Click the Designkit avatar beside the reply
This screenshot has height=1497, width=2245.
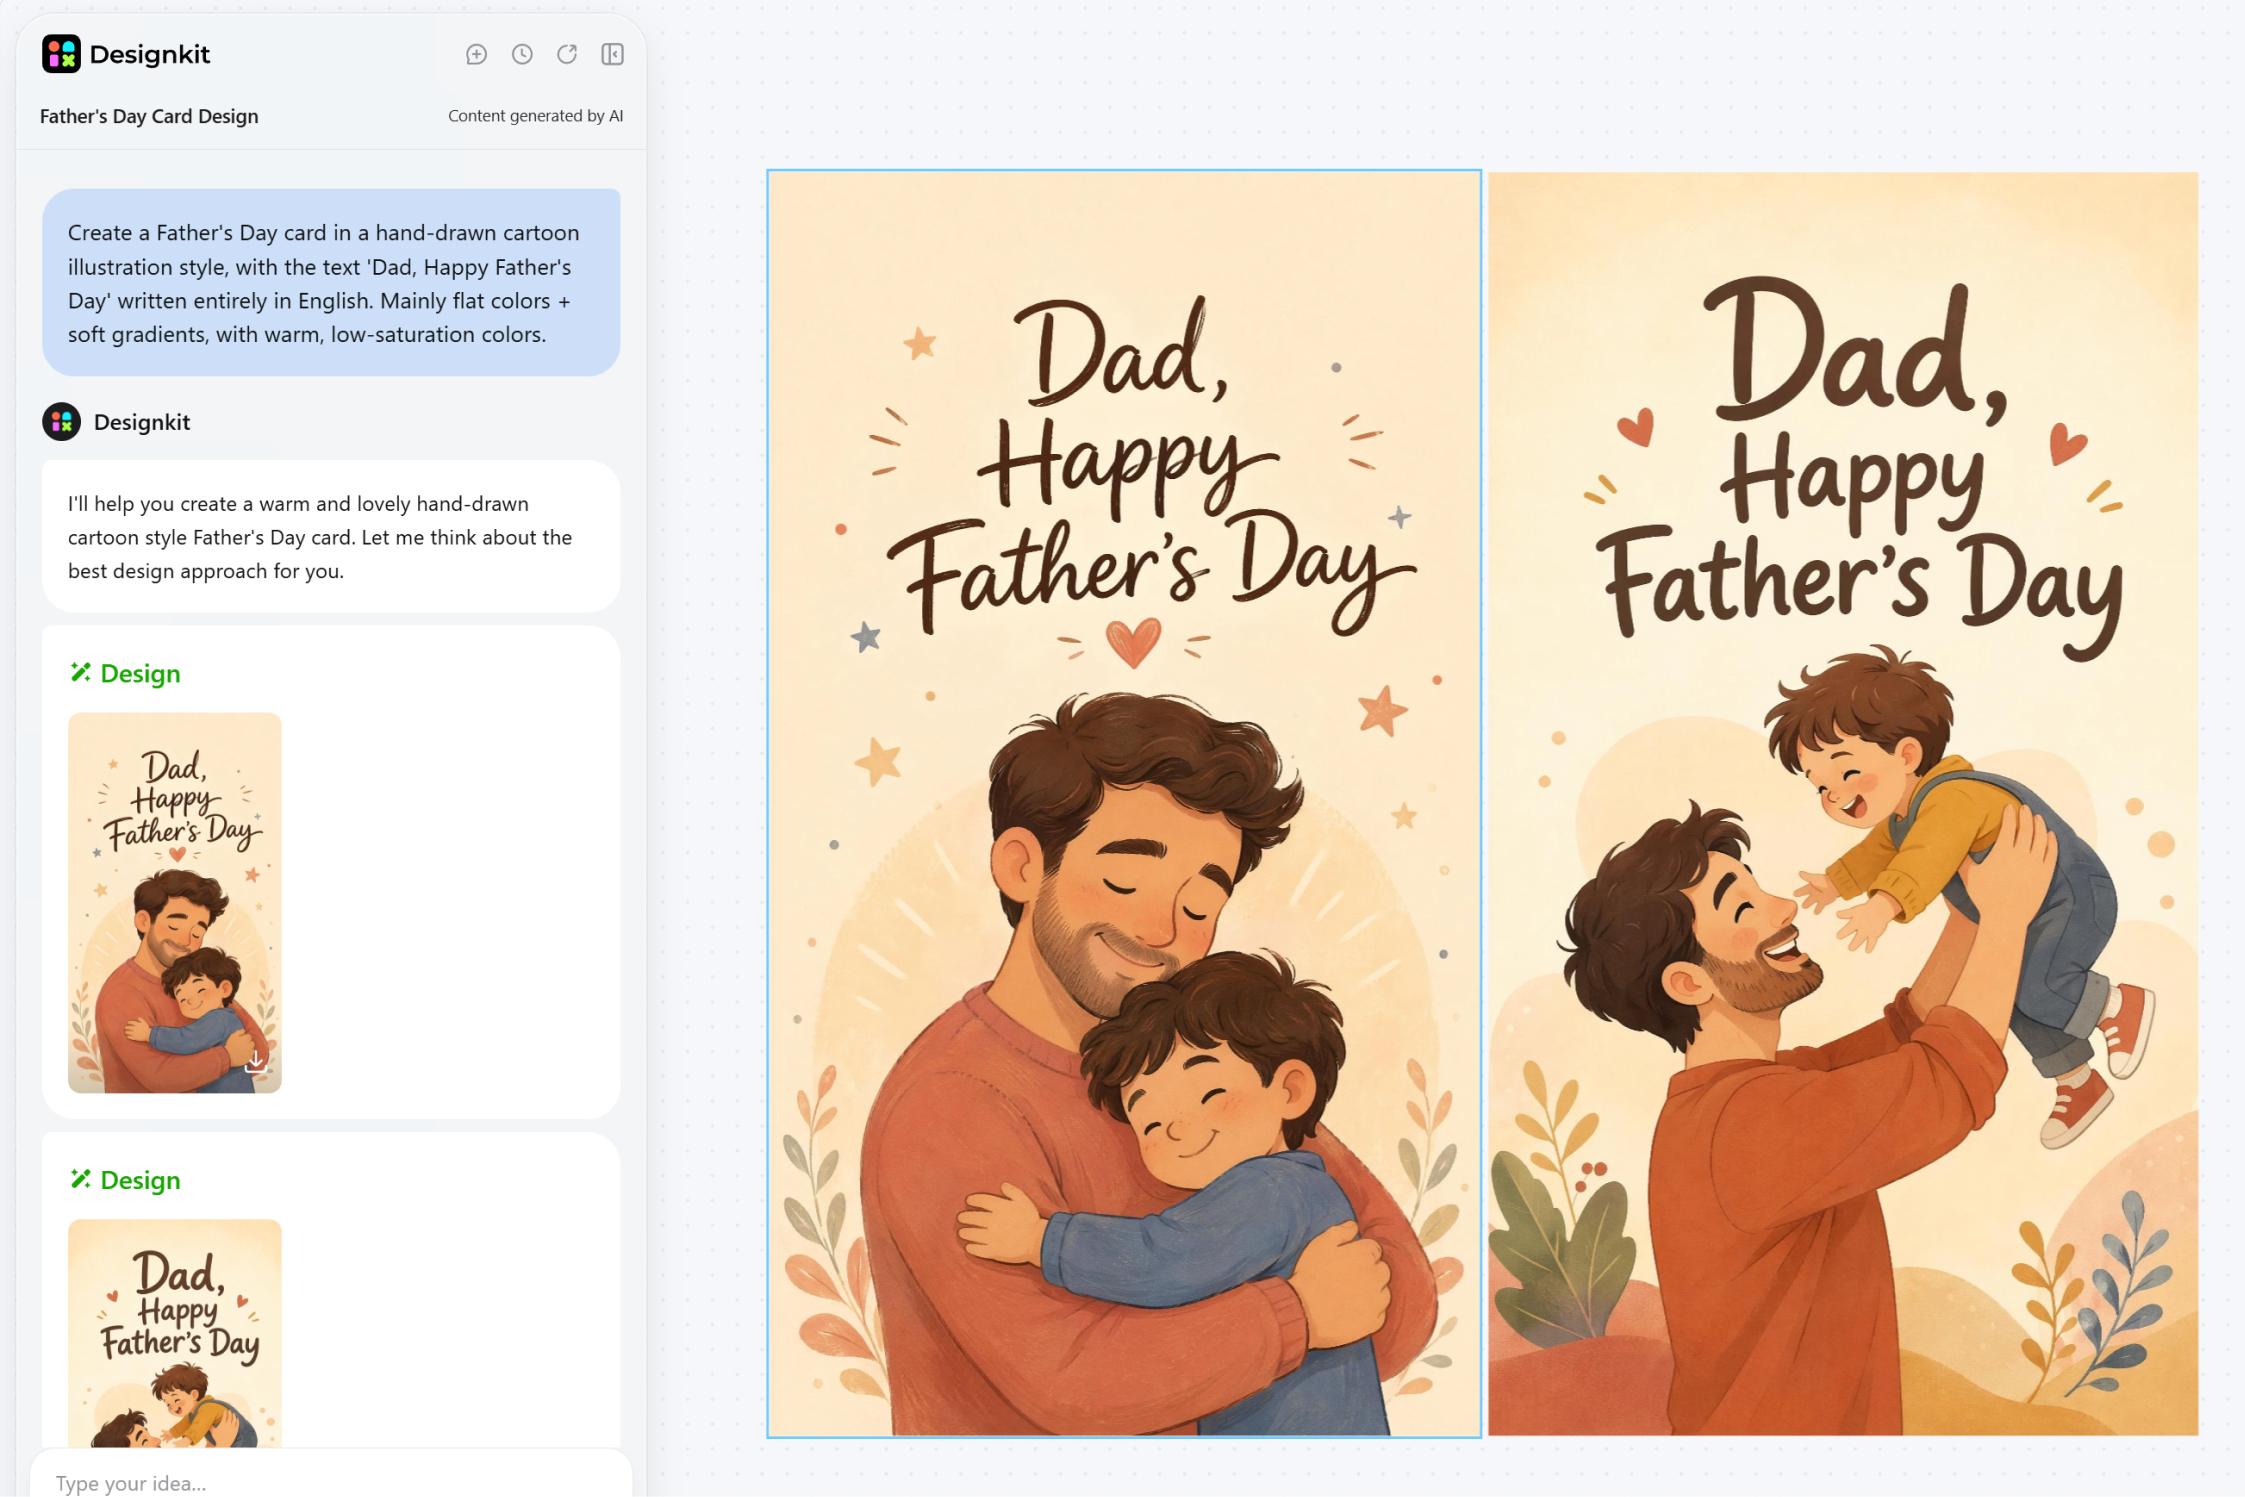point(62,422)
